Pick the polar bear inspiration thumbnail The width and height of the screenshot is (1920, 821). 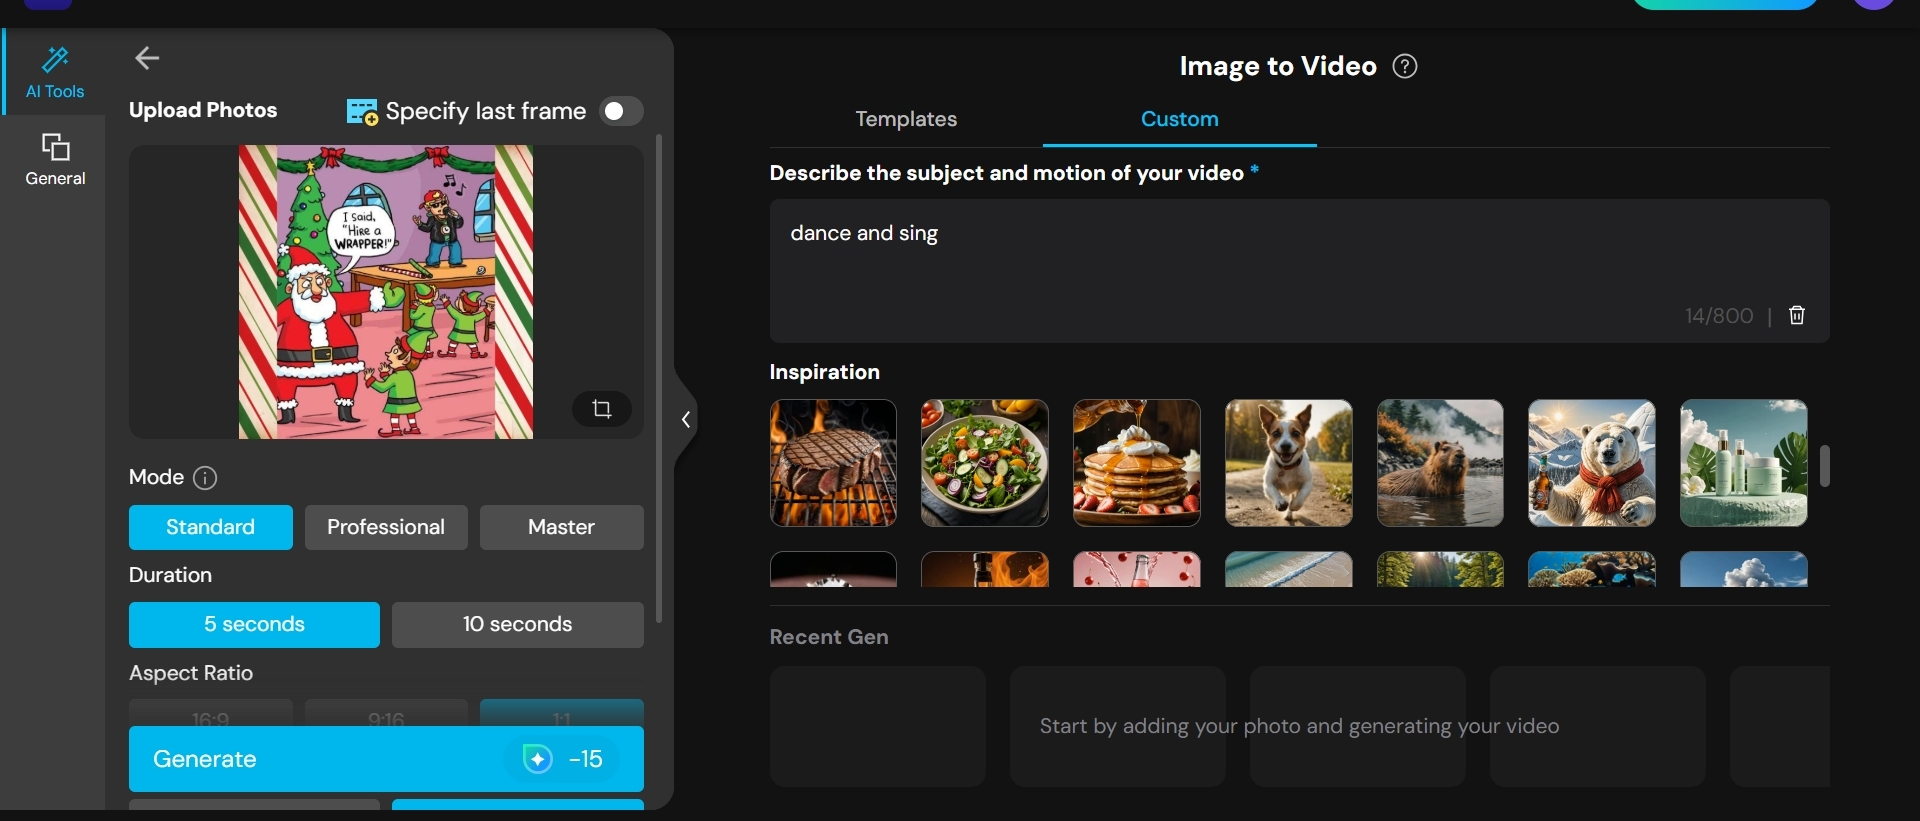click(x=1592, y=463)
